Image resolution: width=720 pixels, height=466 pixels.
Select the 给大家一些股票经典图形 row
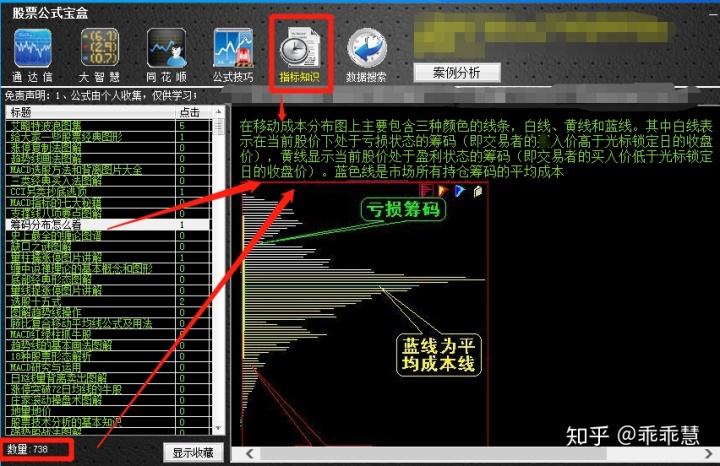(x=108, y=136)
